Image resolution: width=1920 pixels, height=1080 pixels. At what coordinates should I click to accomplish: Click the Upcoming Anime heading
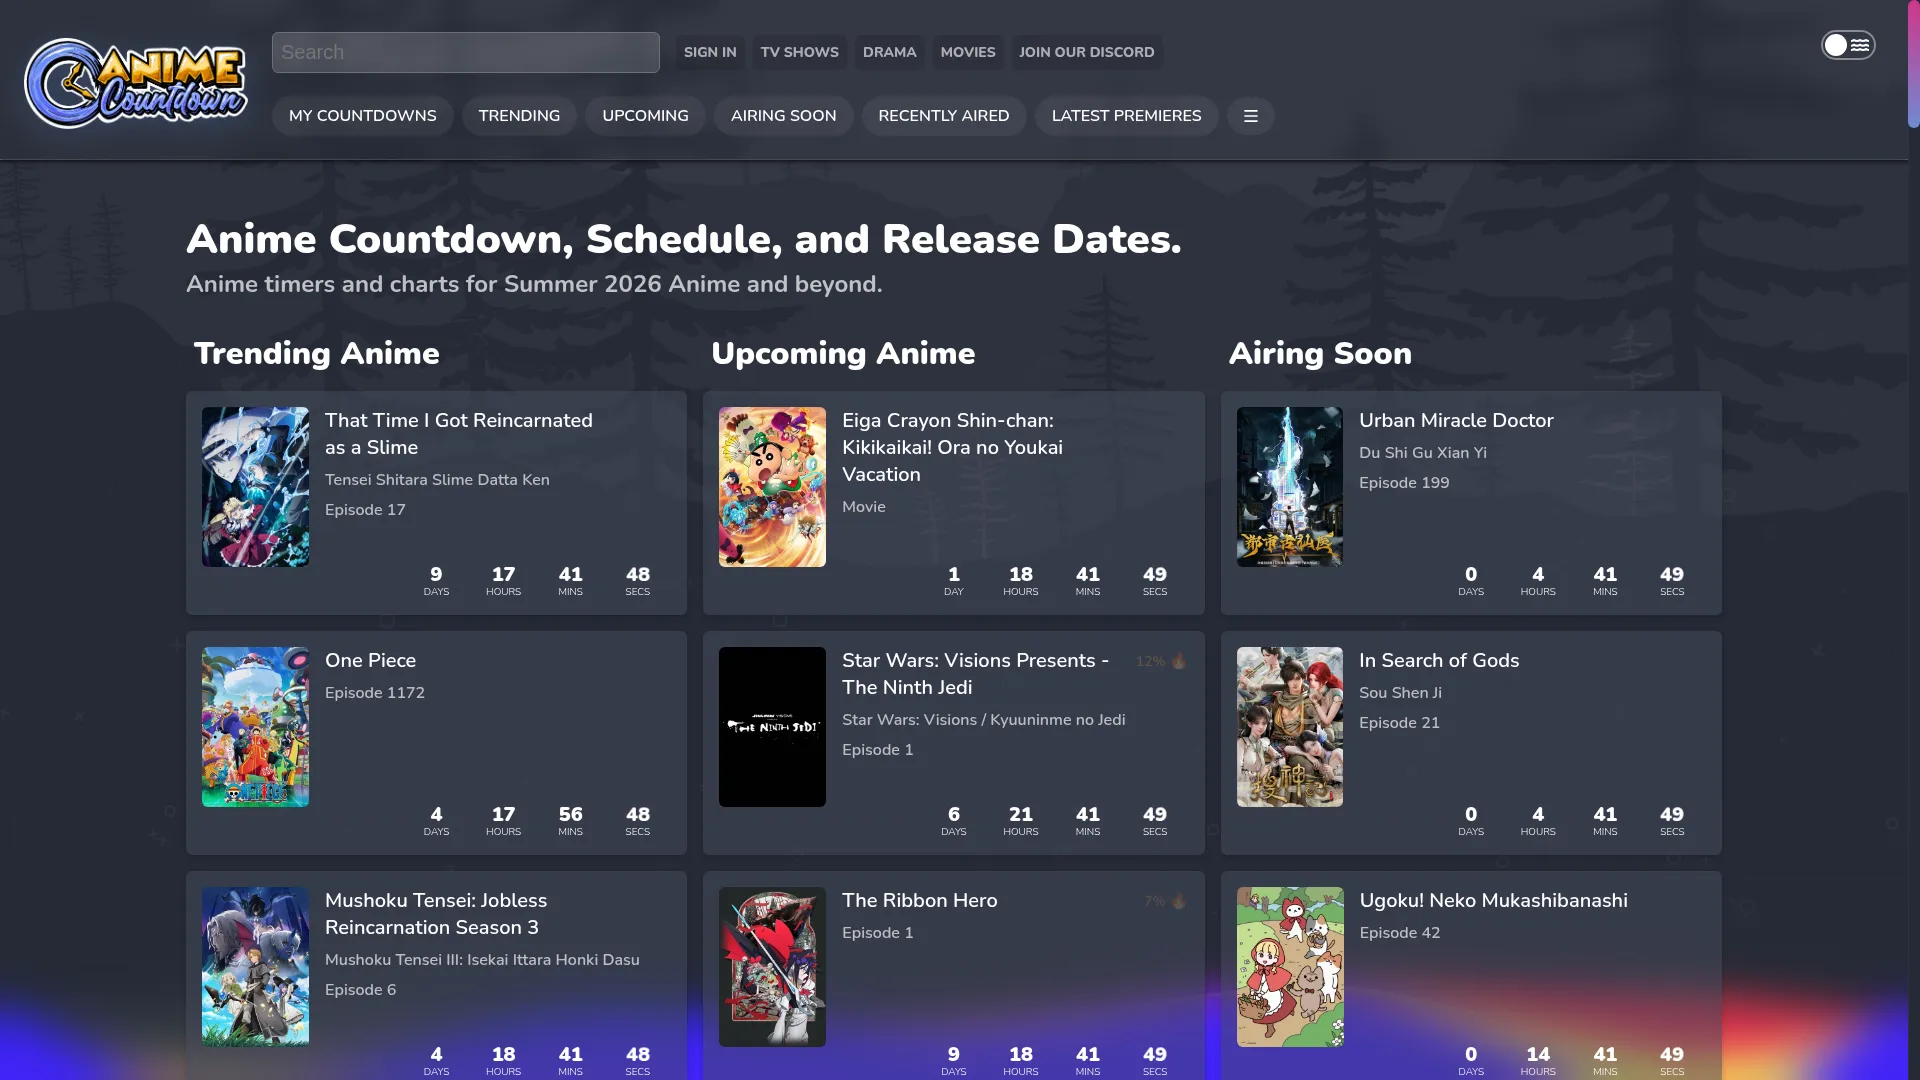coord(842,353)
